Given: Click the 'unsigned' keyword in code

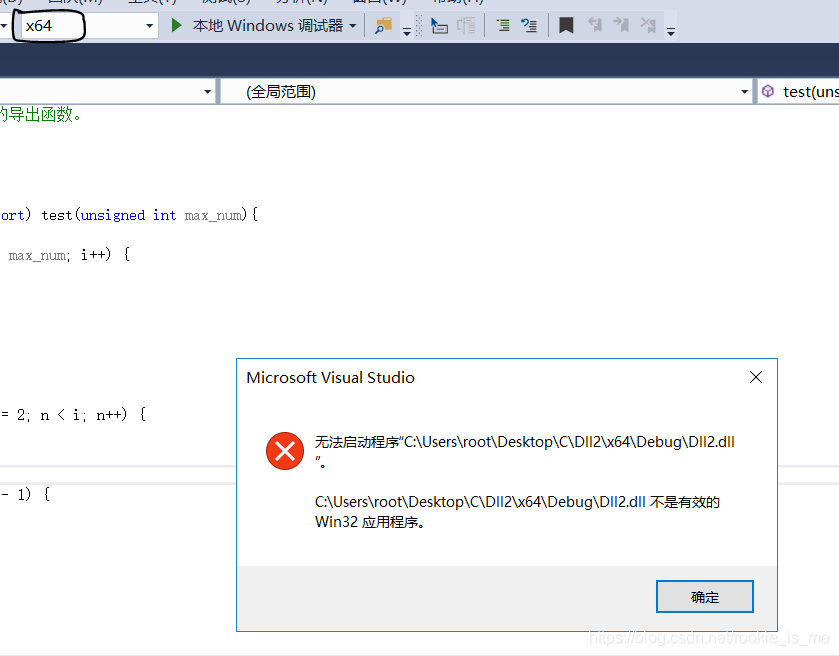Looking at the screenshot, I should (113, 215).
